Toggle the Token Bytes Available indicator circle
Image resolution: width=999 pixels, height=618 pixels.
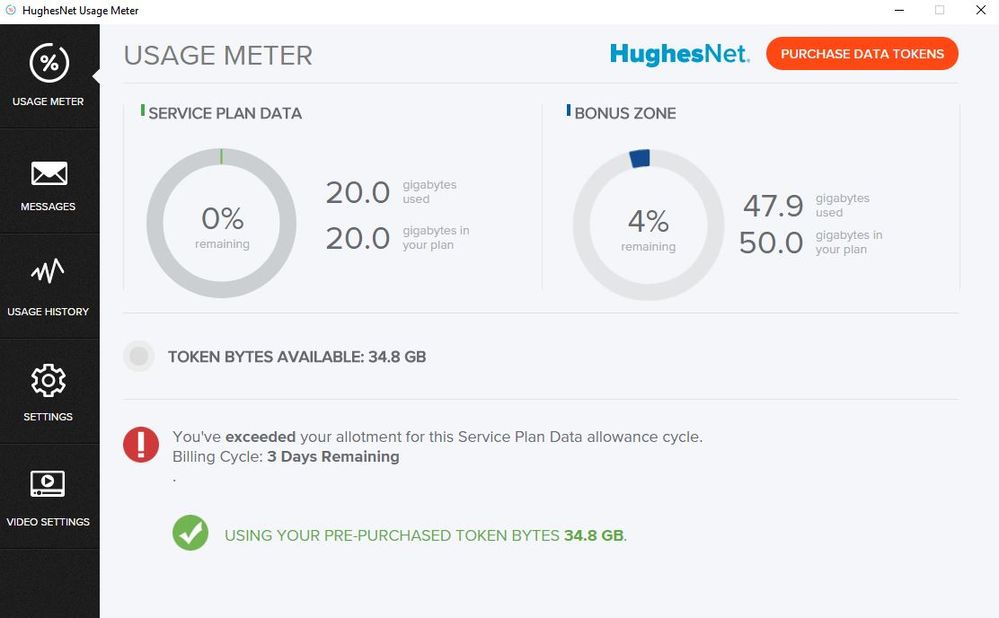pyautogui.click(x=139, y=356)
